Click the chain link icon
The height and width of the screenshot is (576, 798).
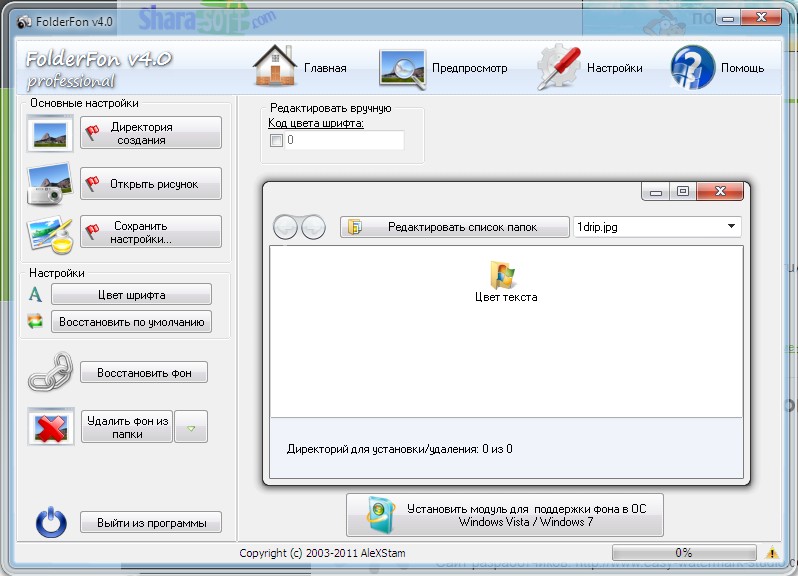pyautogui.click(x=50, y=371)
